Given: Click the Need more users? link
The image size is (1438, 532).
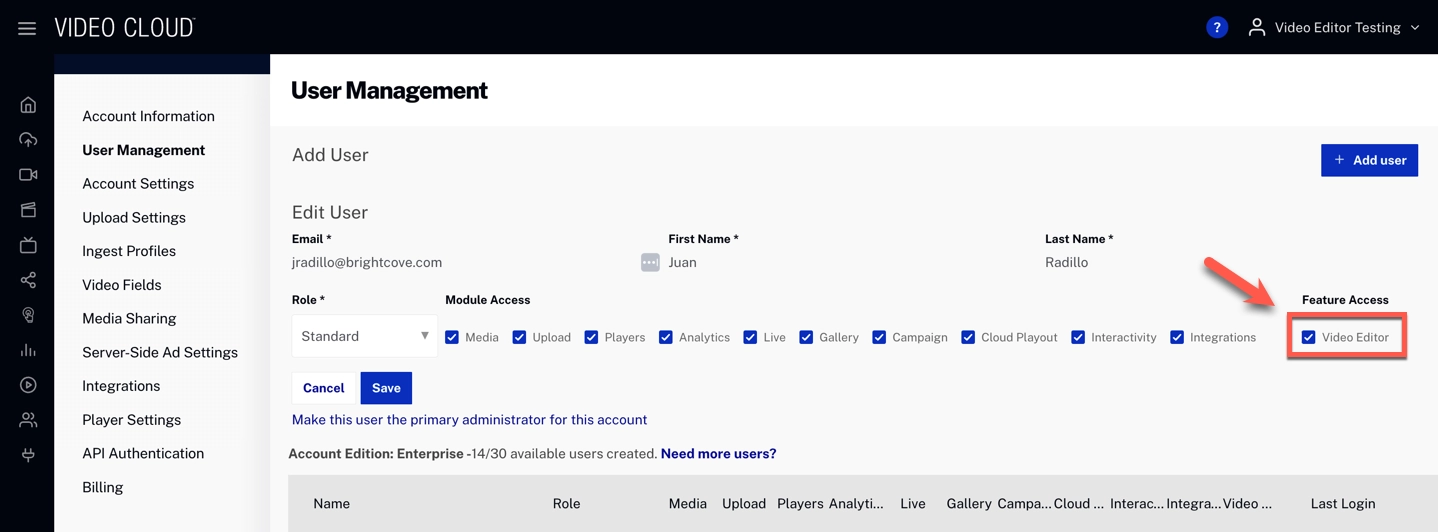Looking at the screenshot, I should click(x=718, y=454).
